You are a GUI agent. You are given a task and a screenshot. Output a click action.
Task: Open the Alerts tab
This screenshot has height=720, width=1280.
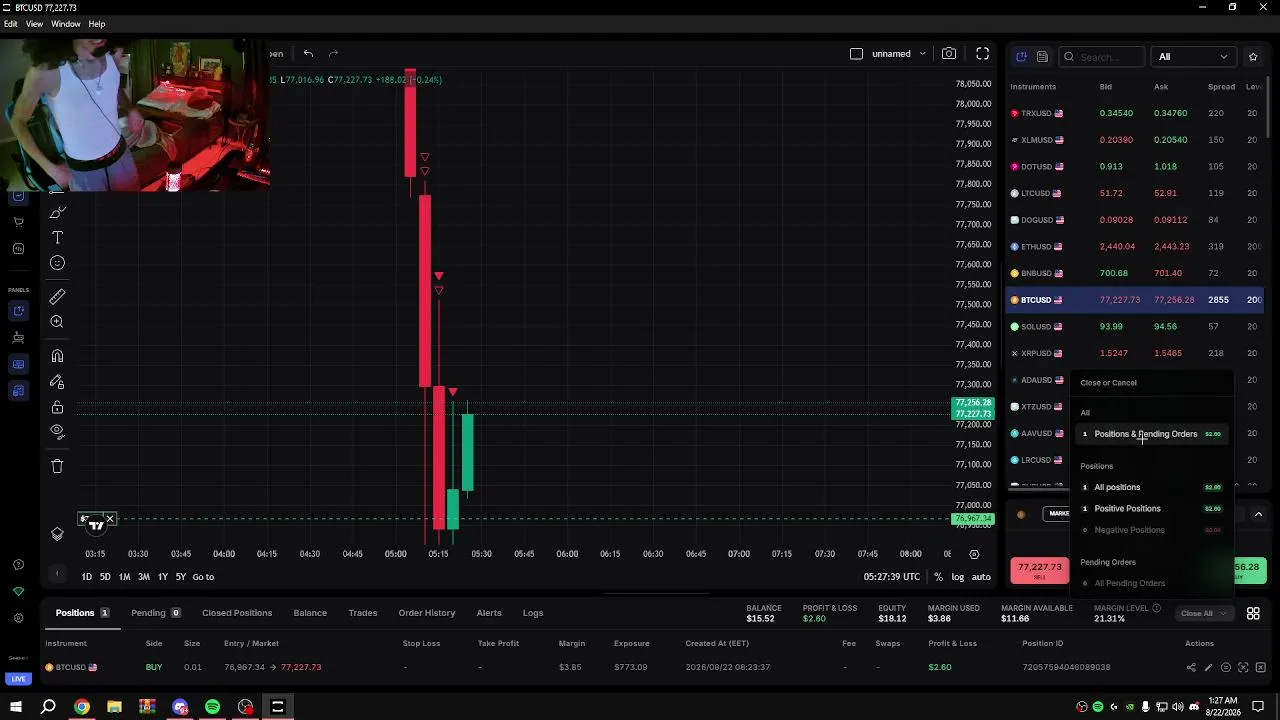(489, 613)
